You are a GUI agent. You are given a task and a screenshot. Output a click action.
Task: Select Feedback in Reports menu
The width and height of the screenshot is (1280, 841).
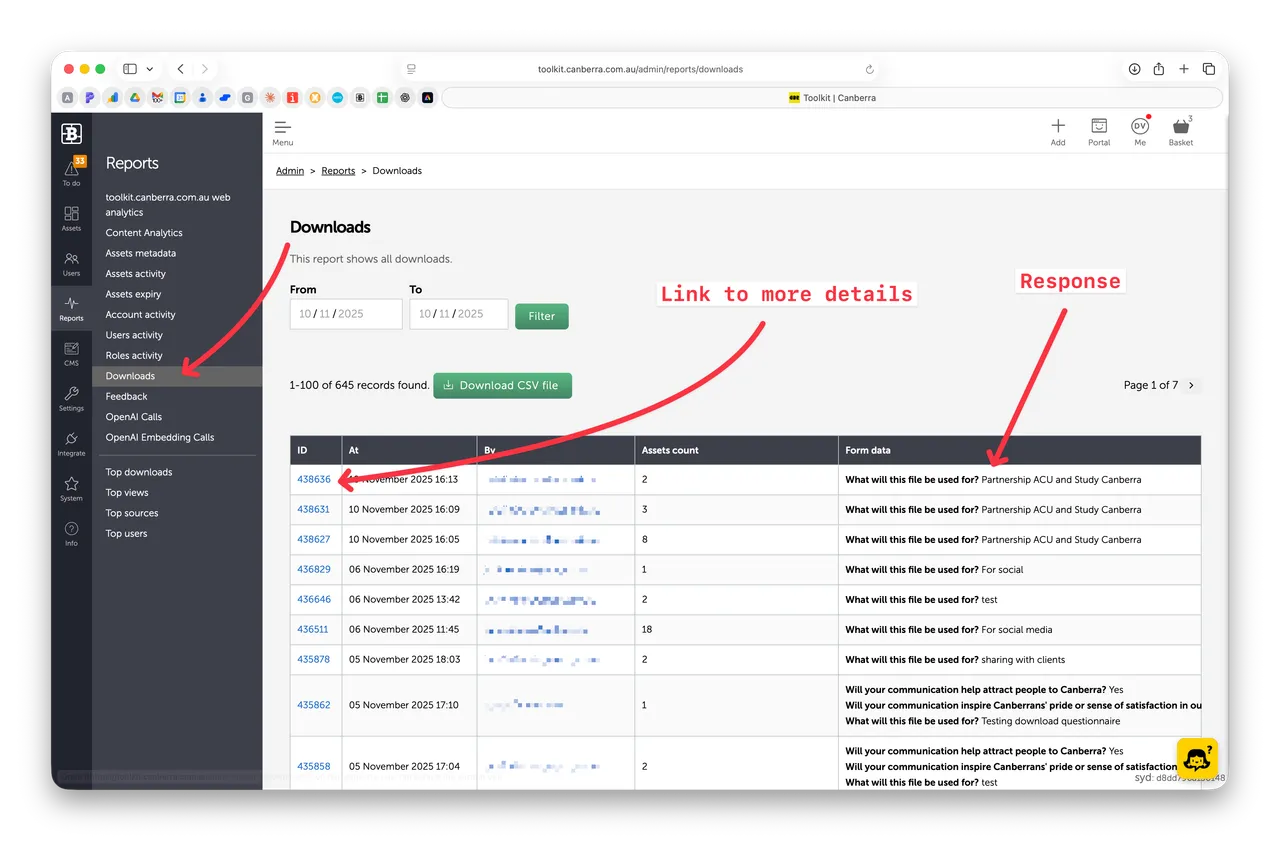[x=127, y=397]
